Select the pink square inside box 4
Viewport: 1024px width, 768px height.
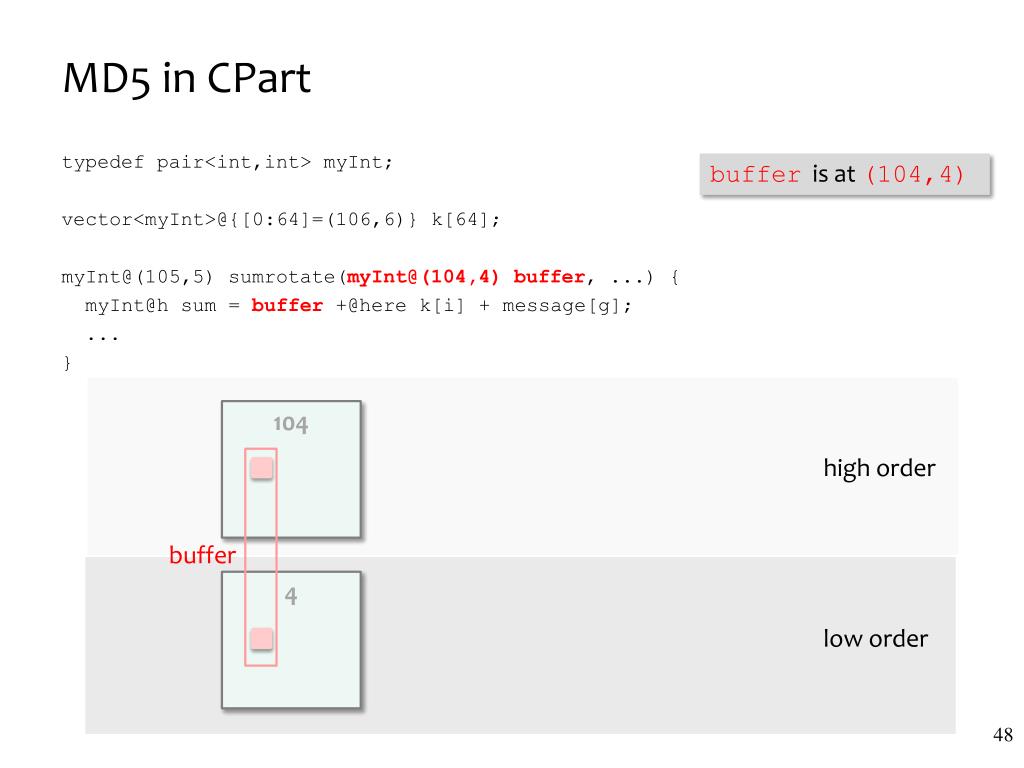262,639
